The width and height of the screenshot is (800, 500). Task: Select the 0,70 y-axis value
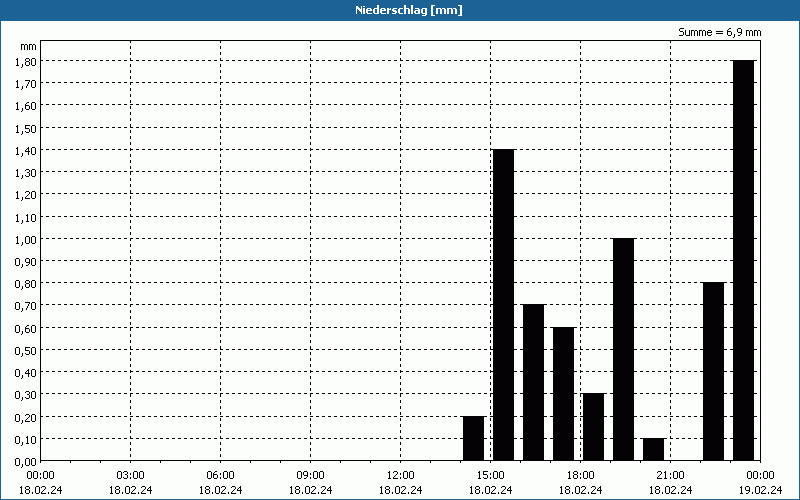coord(26,306)
